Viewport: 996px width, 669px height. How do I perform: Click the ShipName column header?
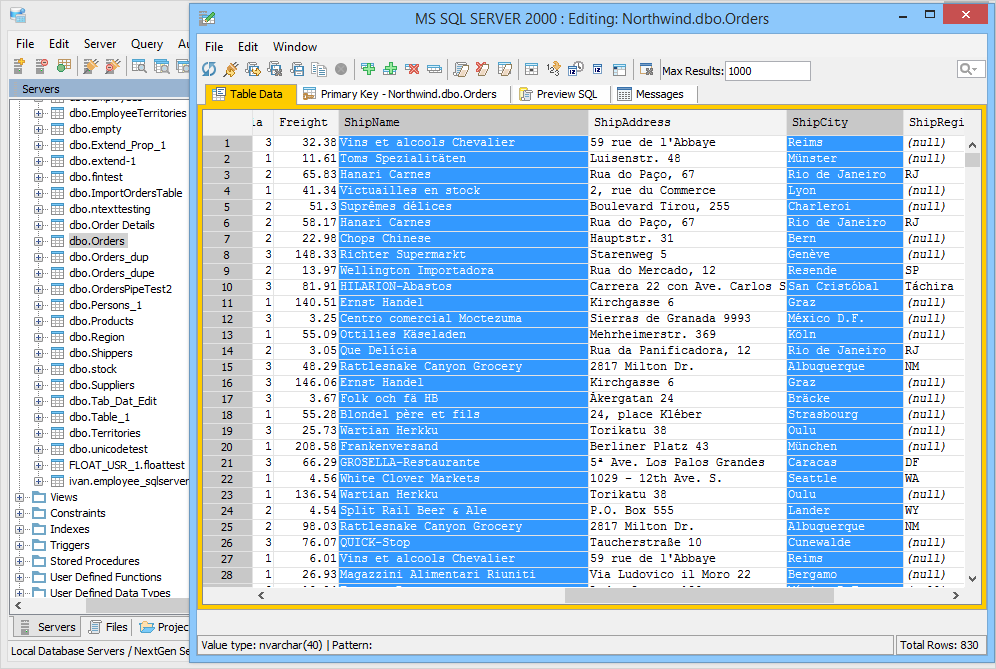[x=464, y=123]
